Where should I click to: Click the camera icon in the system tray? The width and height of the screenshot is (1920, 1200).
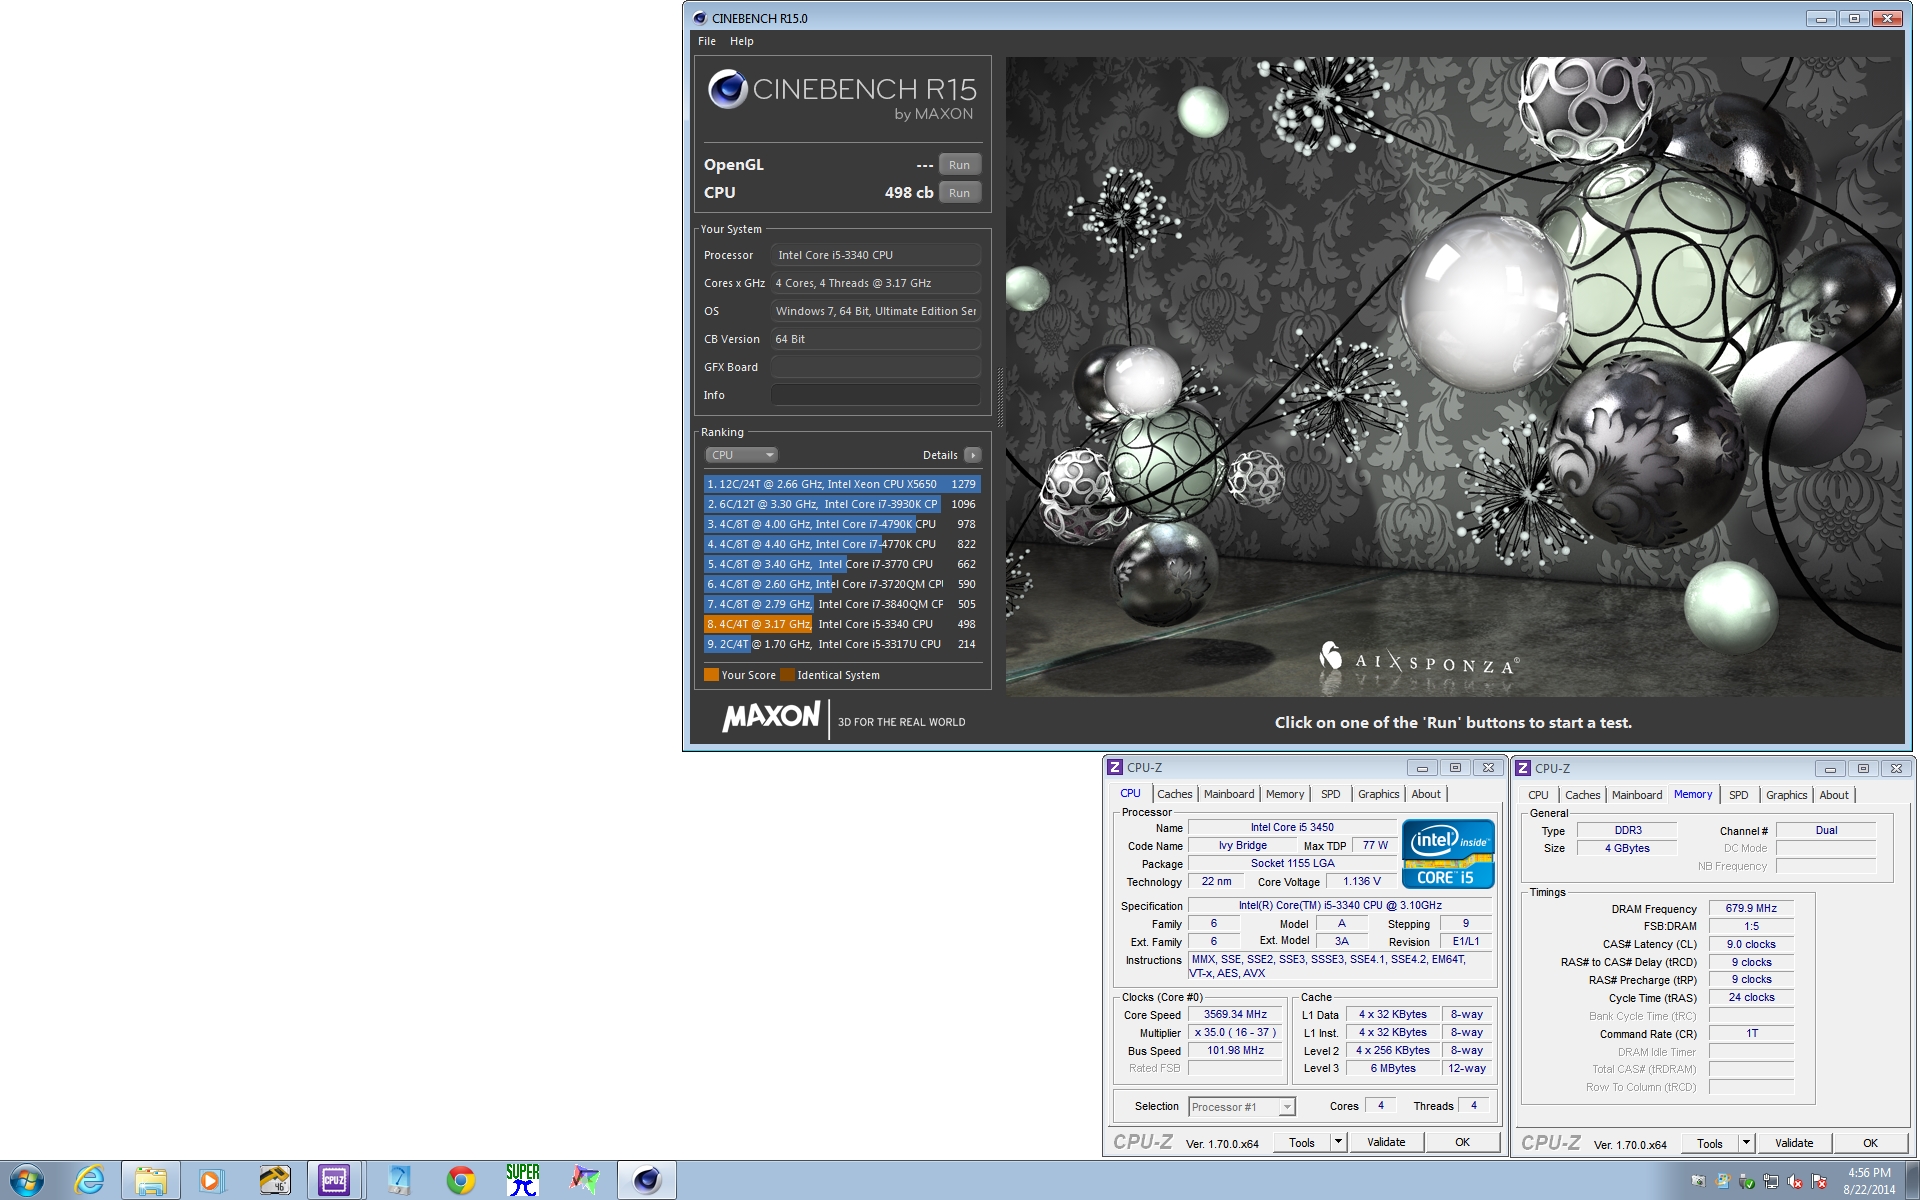[x=1698, y=1181]
